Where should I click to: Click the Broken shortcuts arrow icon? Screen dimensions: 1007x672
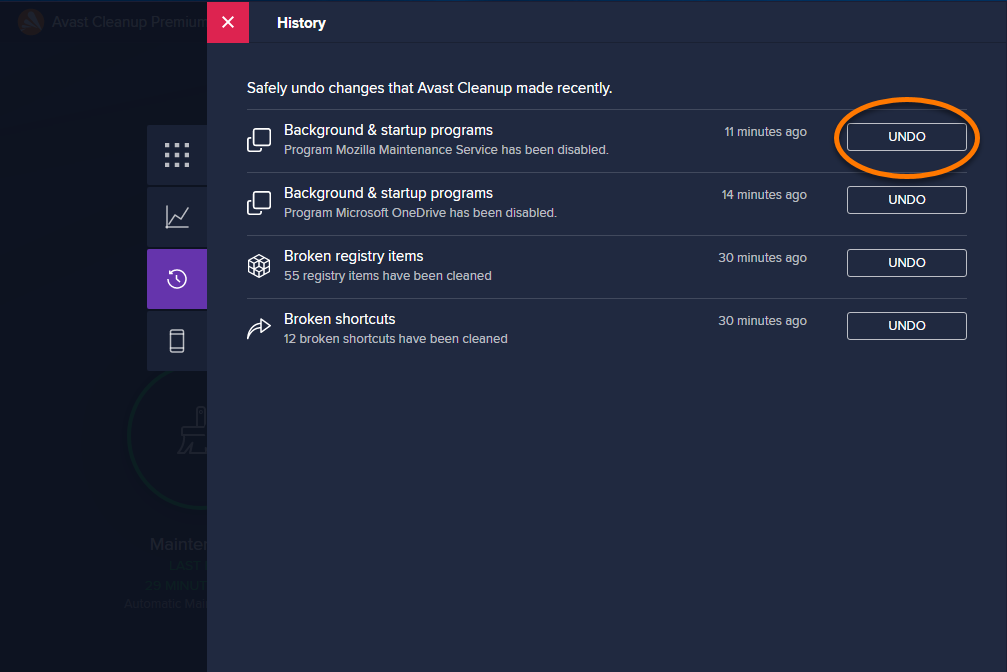coord(259,328)
